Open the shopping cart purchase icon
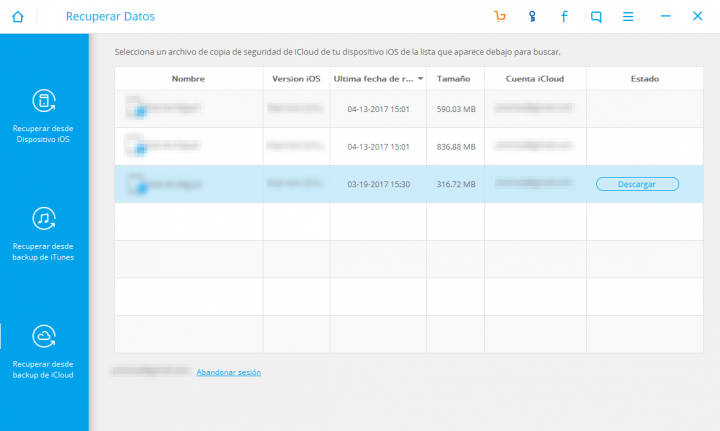720x431 pixels. [500, 17]
